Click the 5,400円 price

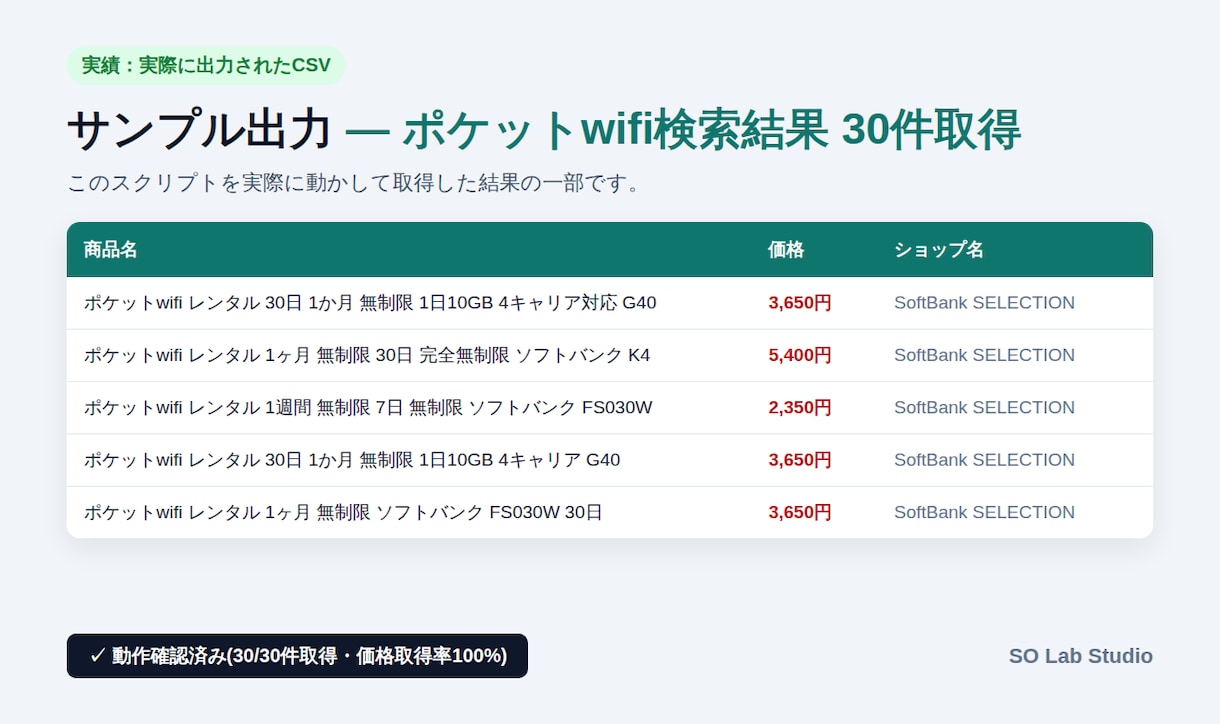click(800, 355)
